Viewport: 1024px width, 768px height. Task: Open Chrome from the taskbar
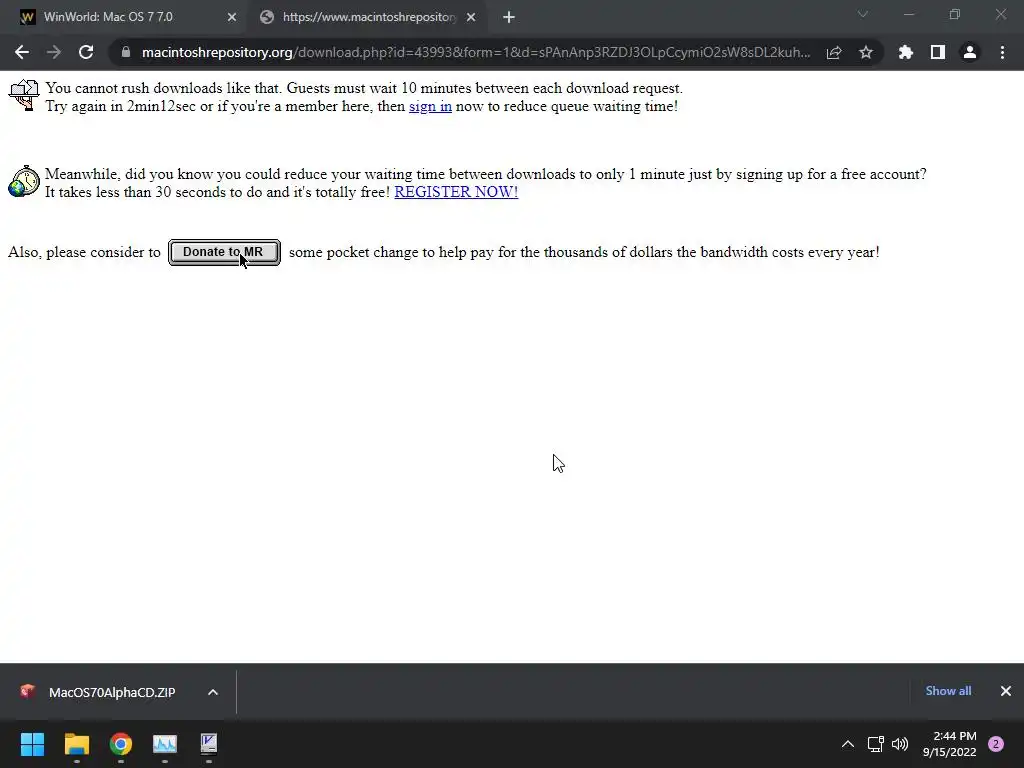(121, 744)
